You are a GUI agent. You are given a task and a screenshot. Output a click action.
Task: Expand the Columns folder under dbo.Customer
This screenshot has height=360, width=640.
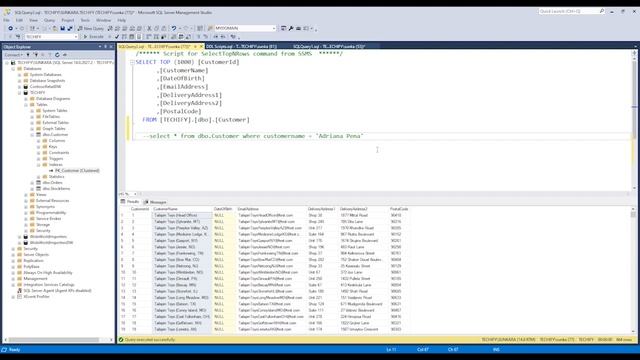(x=39, y=140)
